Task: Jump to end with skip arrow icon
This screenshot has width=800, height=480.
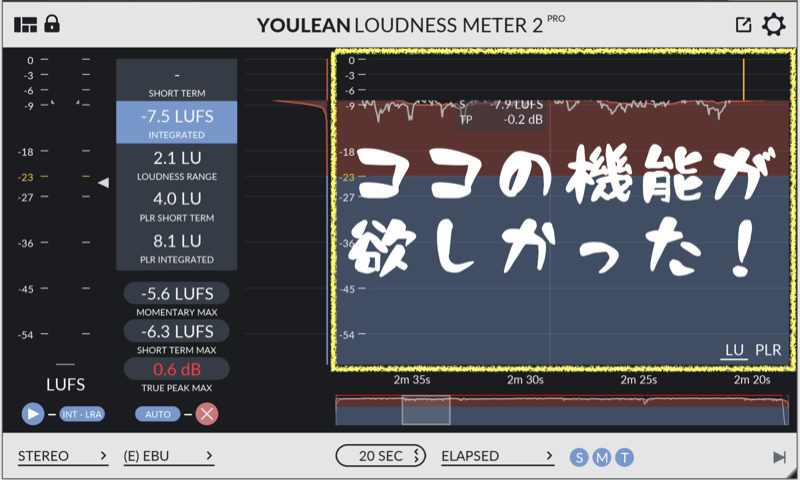Action: coord(779,457)
